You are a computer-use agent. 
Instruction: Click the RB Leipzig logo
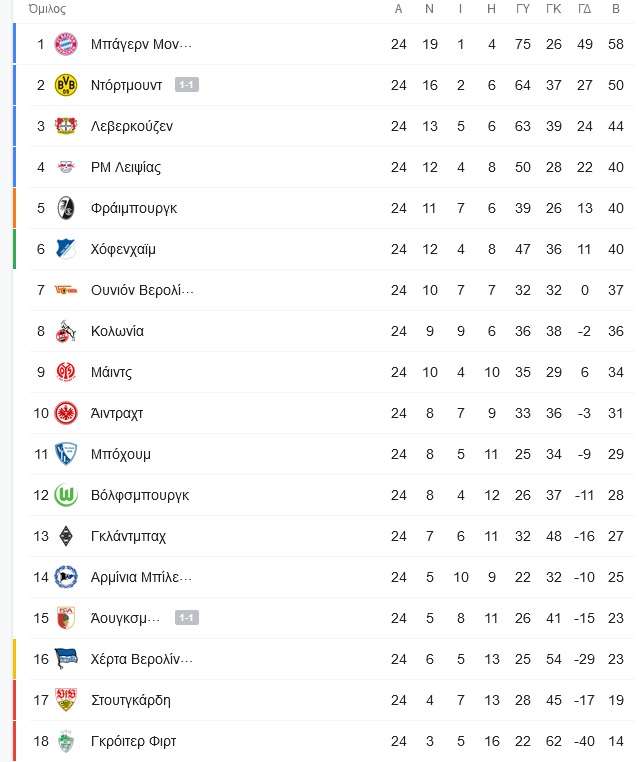point(66,167)
